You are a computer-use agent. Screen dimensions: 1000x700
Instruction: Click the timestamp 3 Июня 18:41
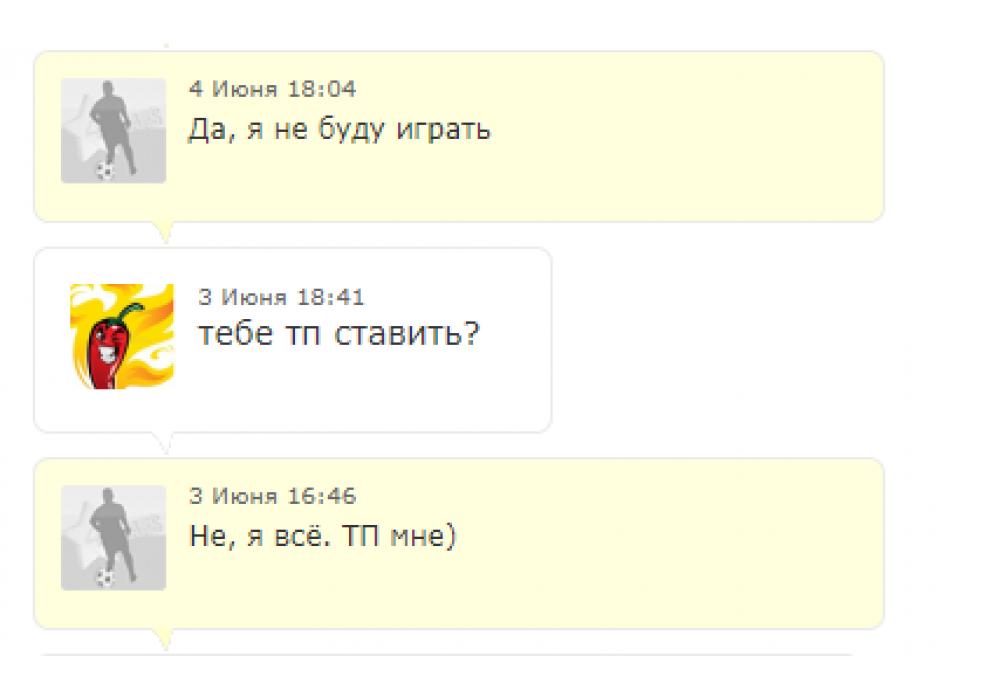pyautogui.click(x=281, y=297)
